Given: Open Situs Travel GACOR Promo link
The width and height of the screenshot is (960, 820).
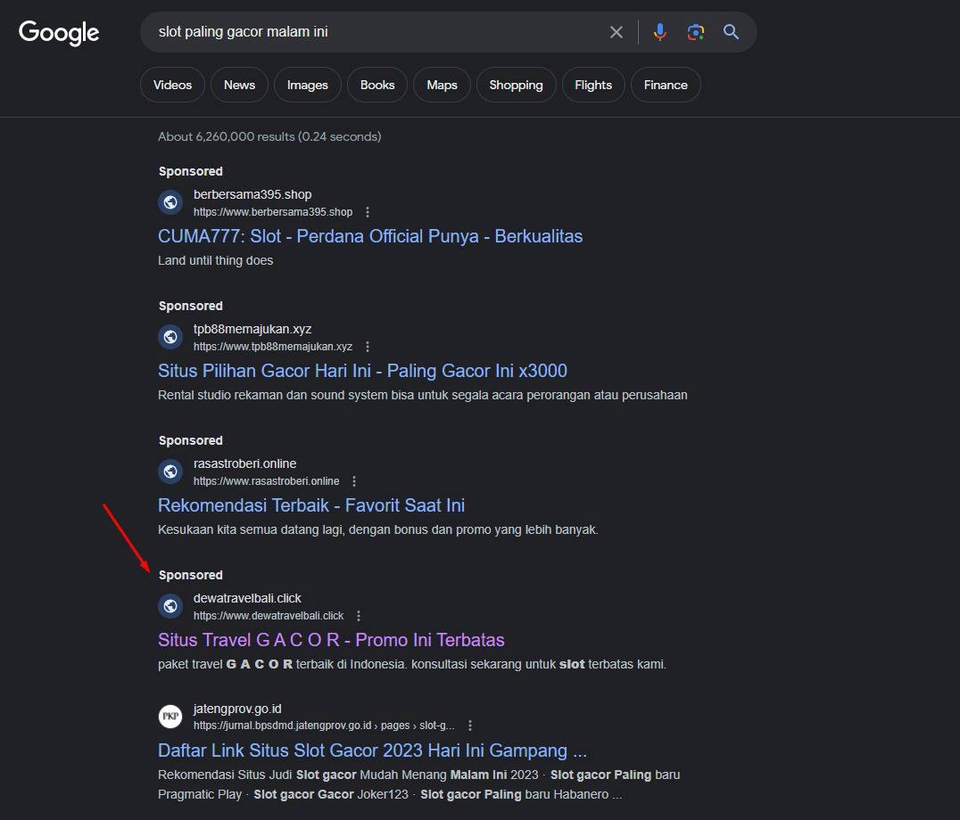Looking at the screenshot, I should click(x=331, y=641).
